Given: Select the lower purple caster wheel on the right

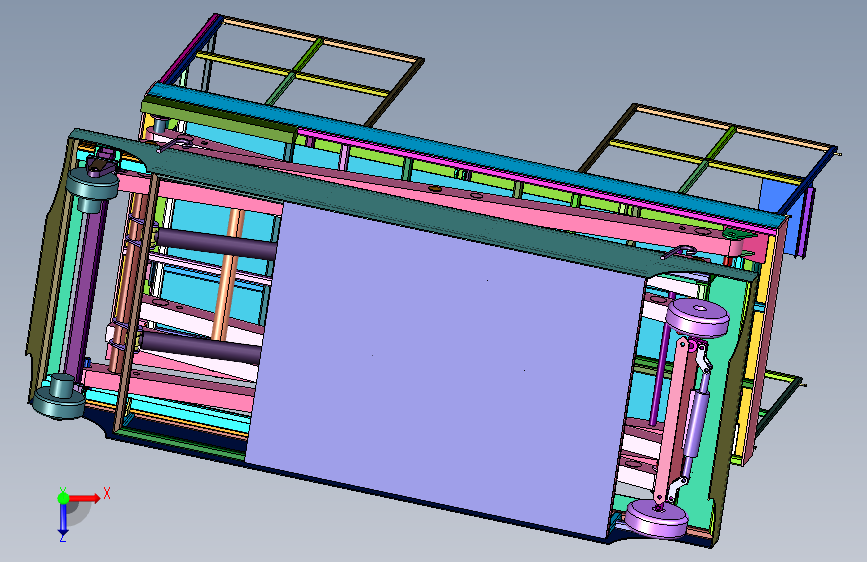Looking at the screenshot, I should click(656, 518).
